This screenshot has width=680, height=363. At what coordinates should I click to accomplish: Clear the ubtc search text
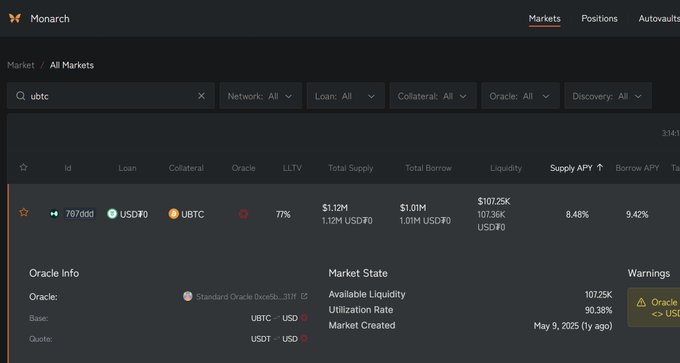[x=201, y=96]
